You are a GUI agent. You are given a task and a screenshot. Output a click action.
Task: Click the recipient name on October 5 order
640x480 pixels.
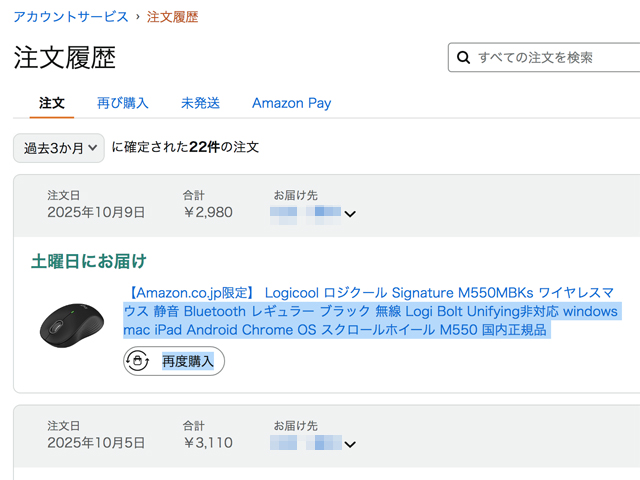(x=306, y=443)
